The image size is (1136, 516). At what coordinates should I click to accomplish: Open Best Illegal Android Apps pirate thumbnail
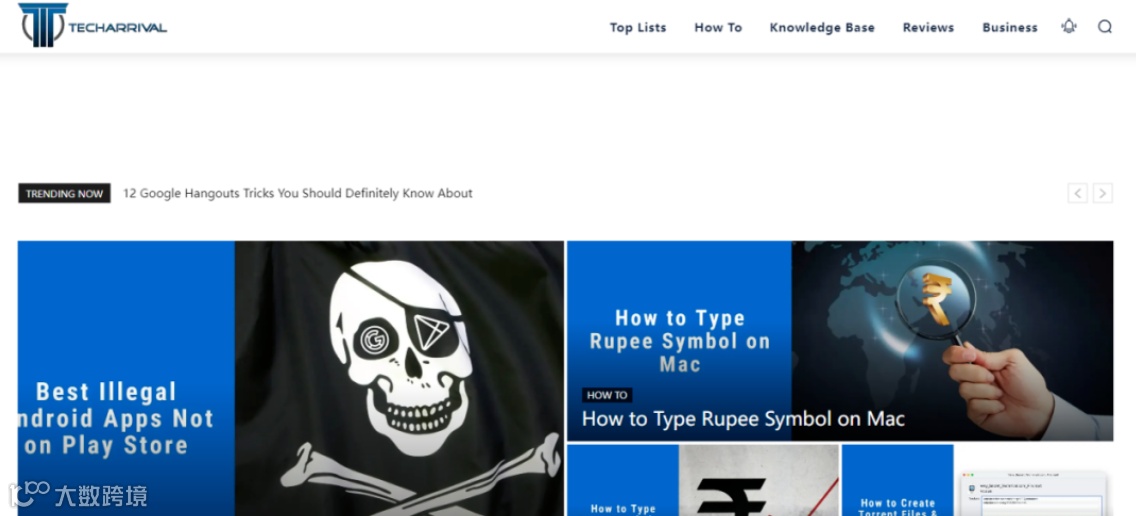click(291, 378)
